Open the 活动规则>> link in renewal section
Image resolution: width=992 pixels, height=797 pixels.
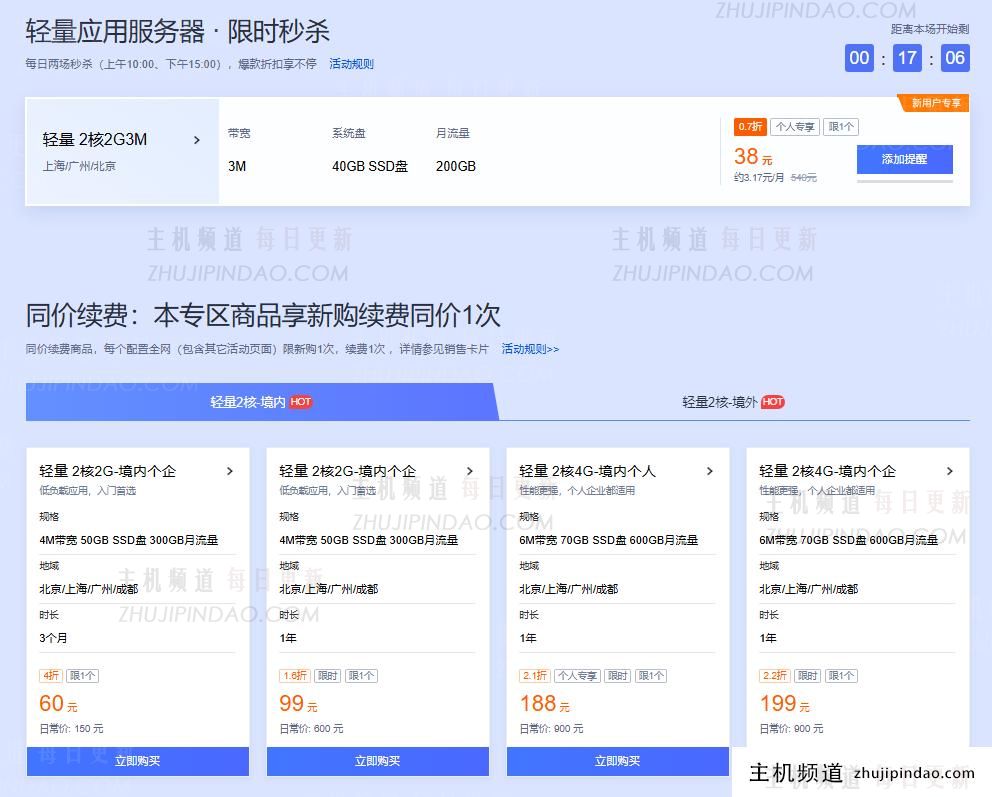530,349
